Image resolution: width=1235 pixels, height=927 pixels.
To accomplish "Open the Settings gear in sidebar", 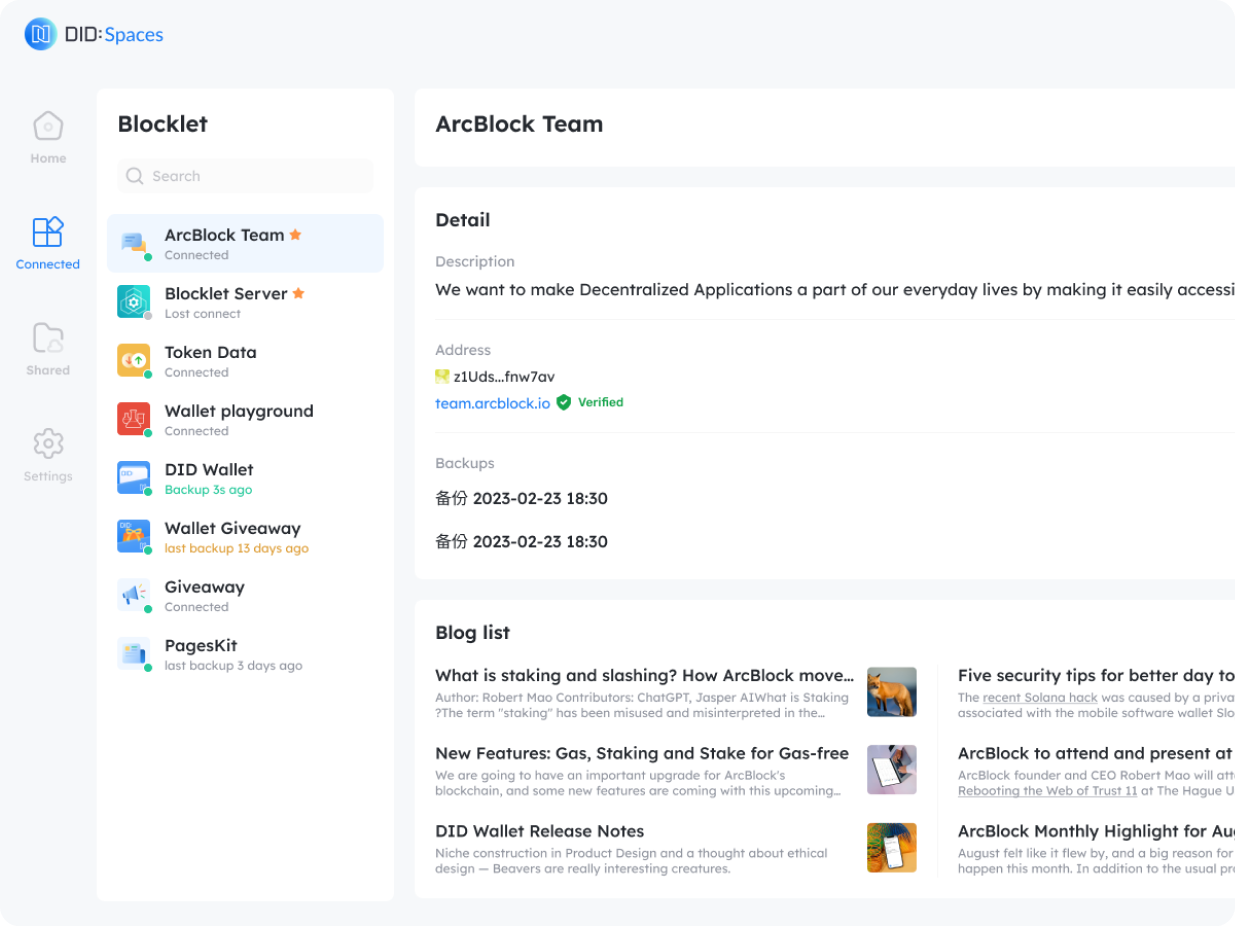I will 48,454.
